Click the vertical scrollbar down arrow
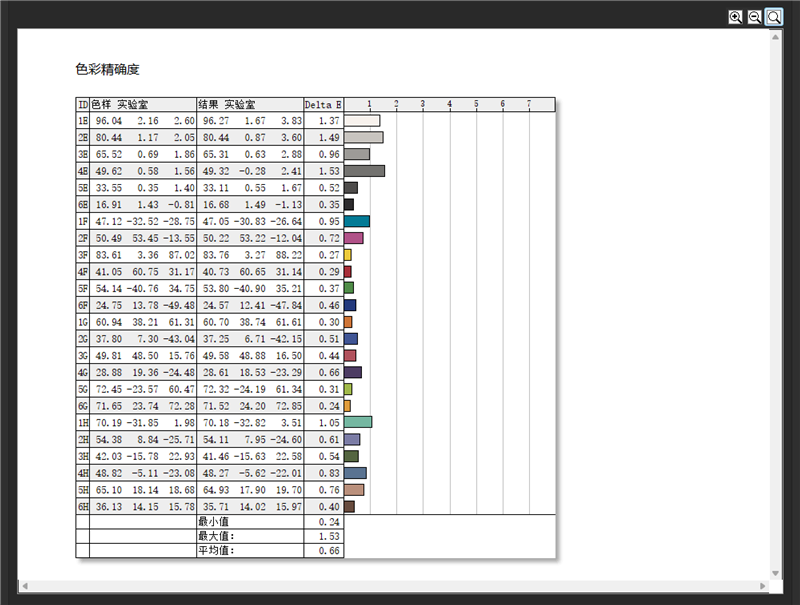800x605 pixels. point(776,573)
